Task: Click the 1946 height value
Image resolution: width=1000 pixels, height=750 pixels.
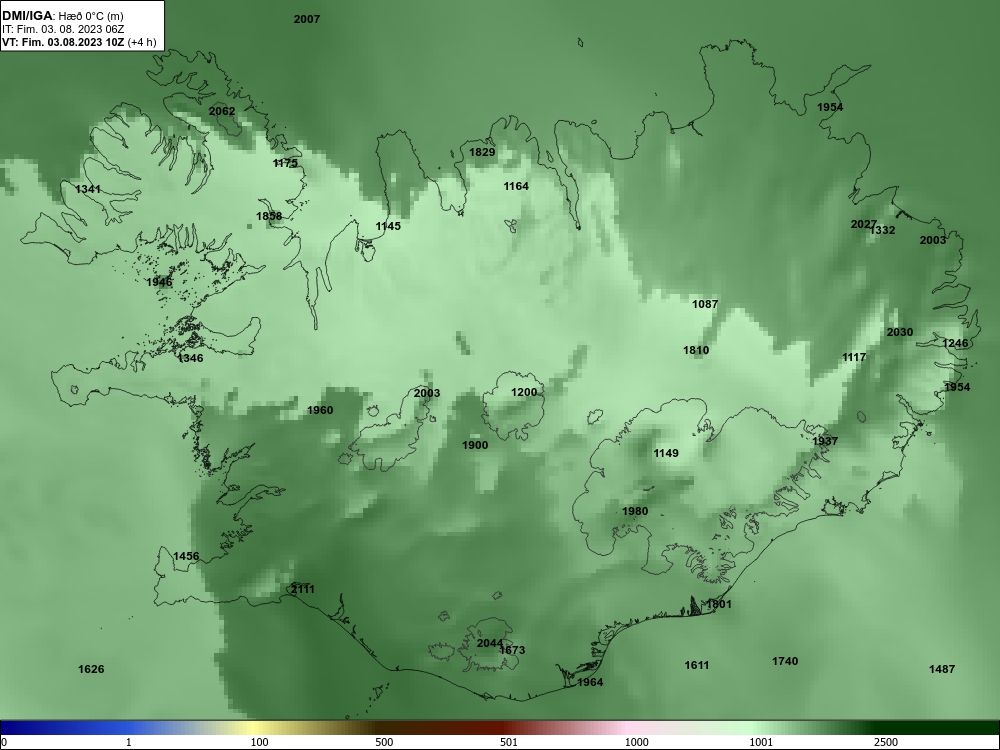Action: [x=159, y=282]
